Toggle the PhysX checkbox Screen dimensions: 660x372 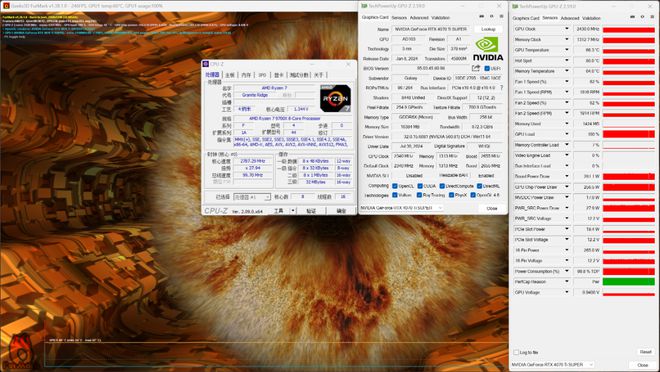(x=451, y=195)
